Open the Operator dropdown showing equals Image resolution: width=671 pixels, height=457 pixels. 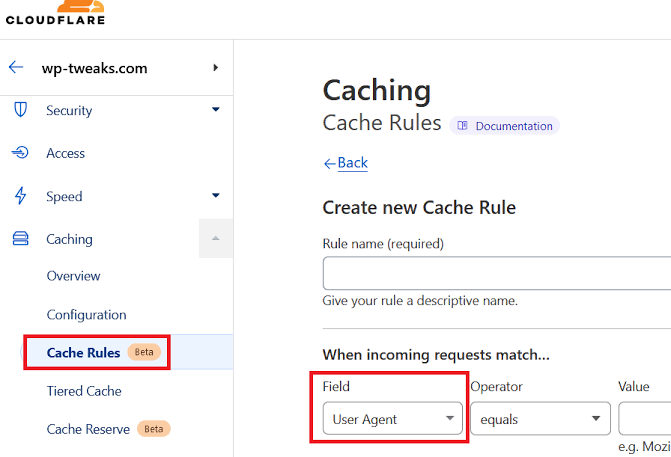[x=540, y=418]
